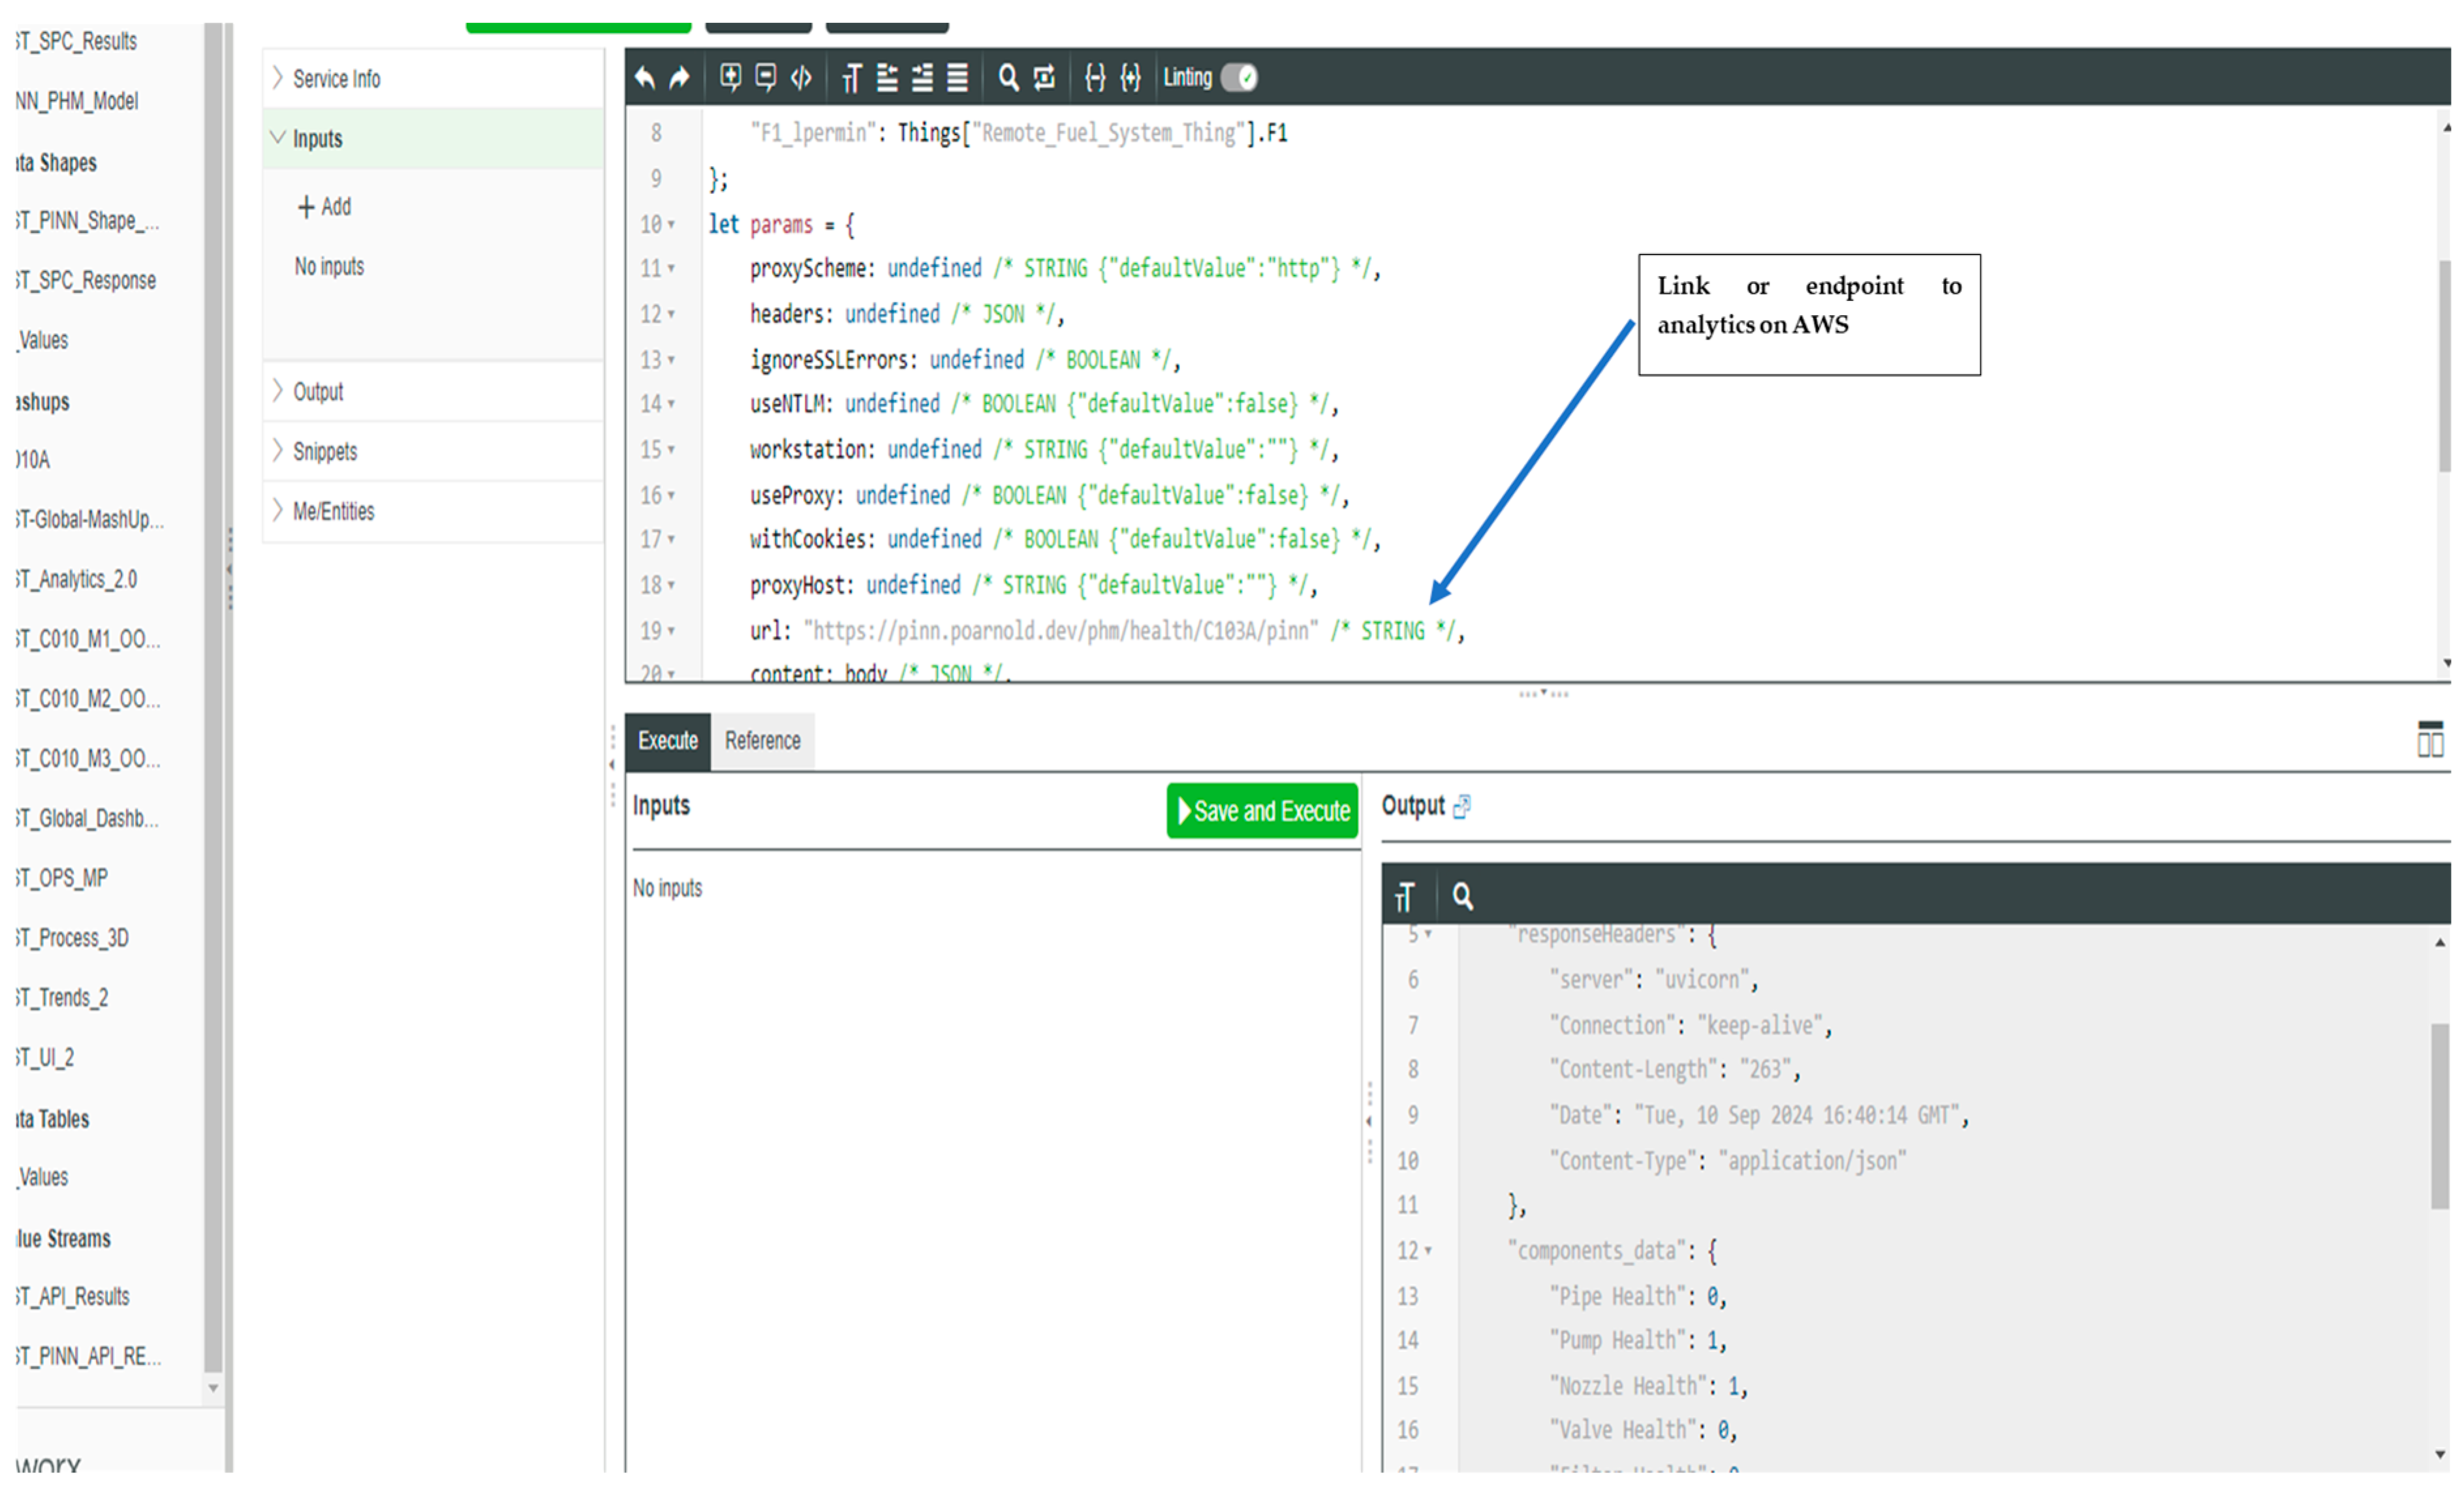Click the remove comment icon
The height and width of the screenshot is (1491, 2464).
pos(766,77)
